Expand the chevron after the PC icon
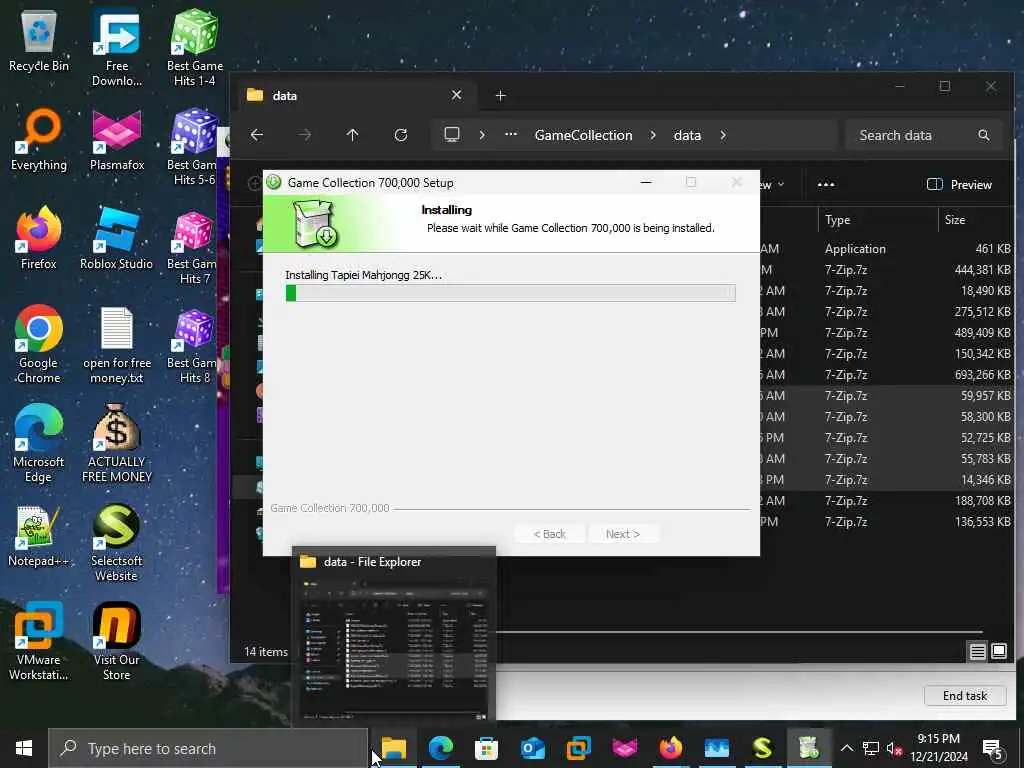1024x768 pixels. pyautogui.click(x=482, y=135)
